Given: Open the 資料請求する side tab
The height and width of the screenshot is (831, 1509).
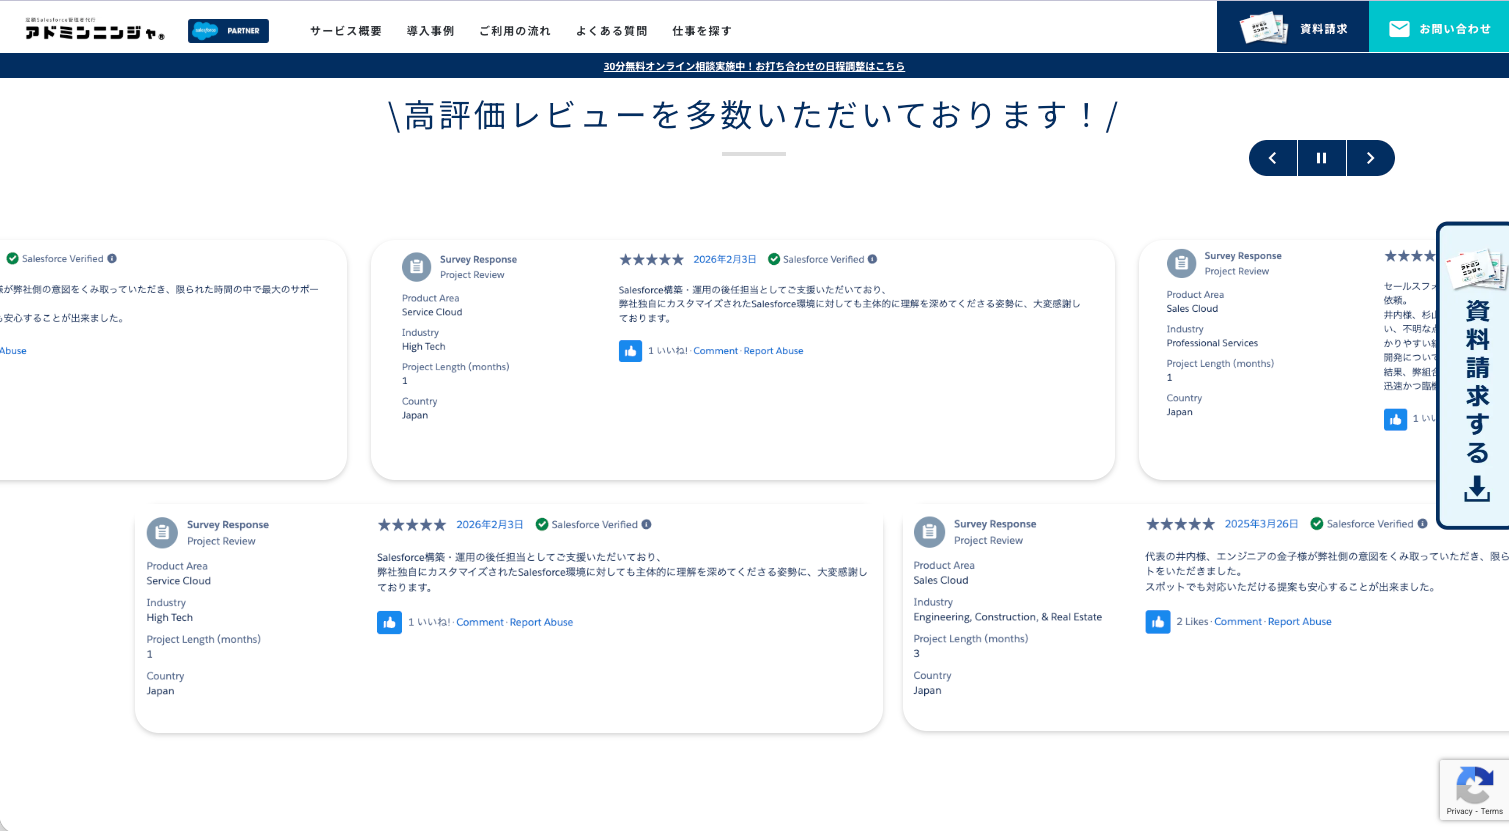Looking at the screenshot, I should click(x=1474, y=375).
